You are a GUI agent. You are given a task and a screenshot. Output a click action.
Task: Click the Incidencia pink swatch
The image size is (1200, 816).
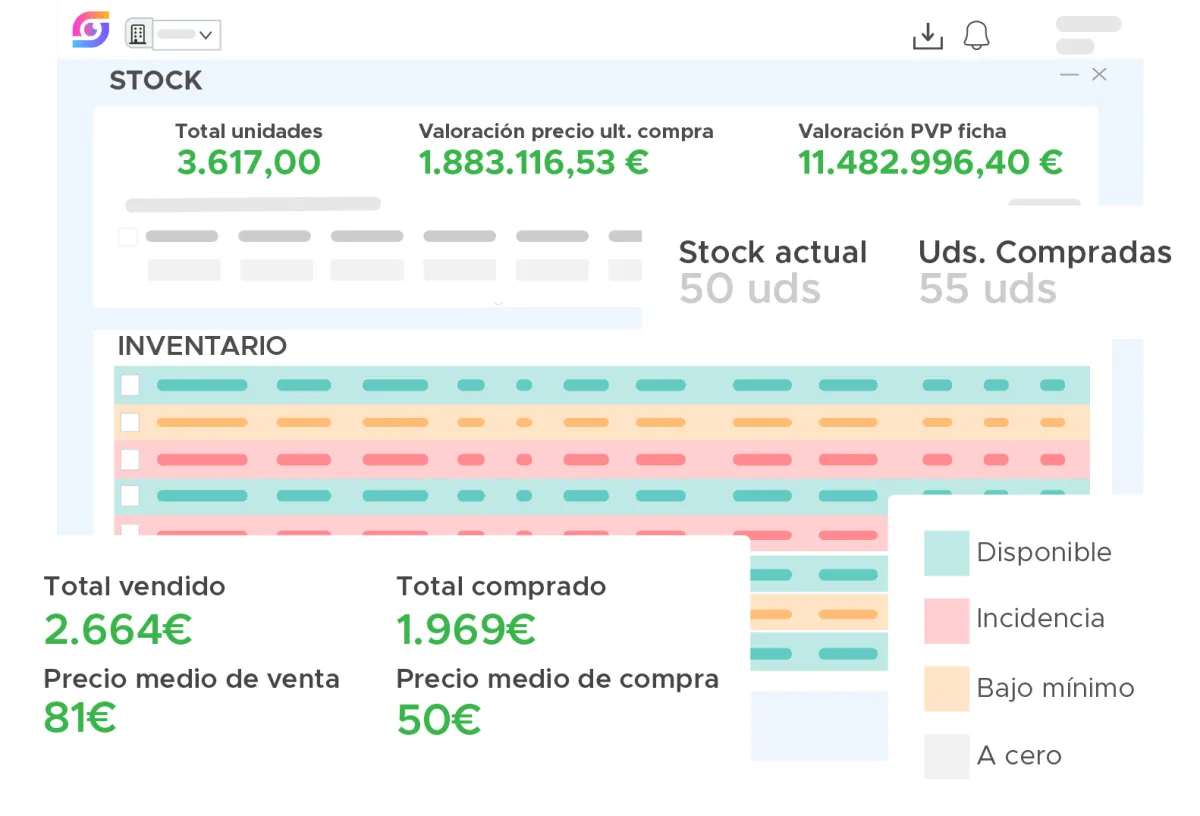click(x=946, y=621)
